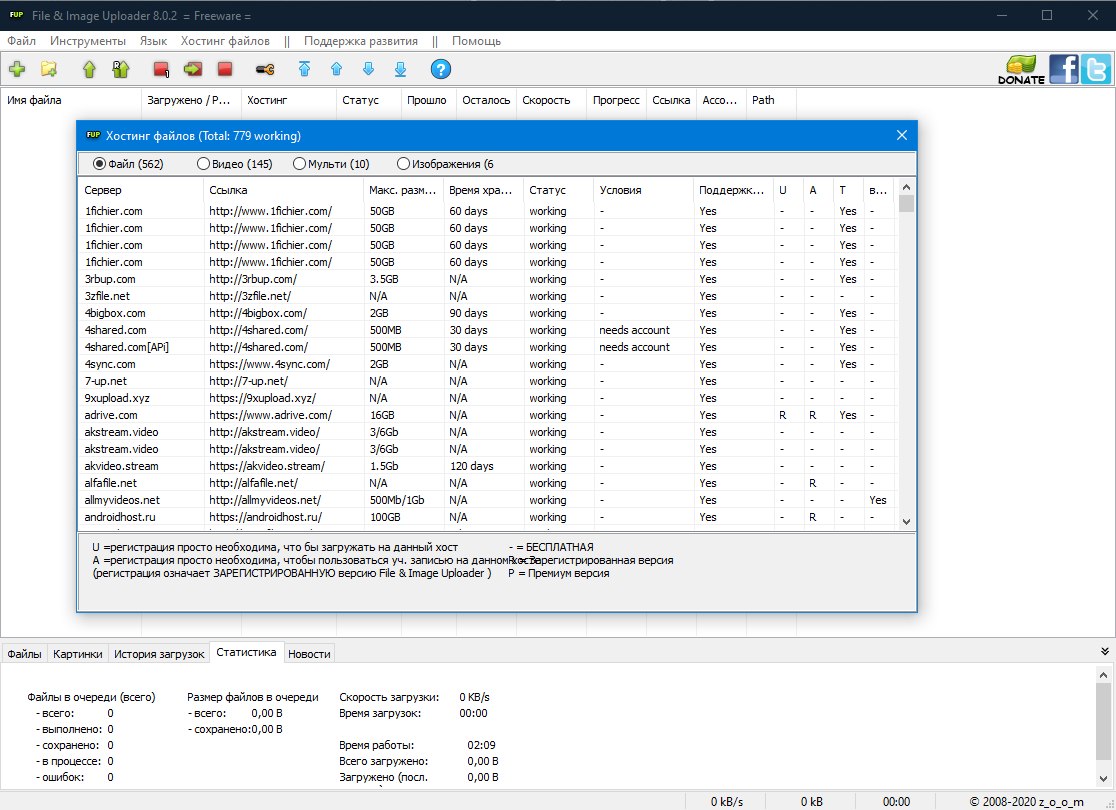The image size is (1116, 810).
Task: Open accounts via the key icon
Action: point(265,69)
